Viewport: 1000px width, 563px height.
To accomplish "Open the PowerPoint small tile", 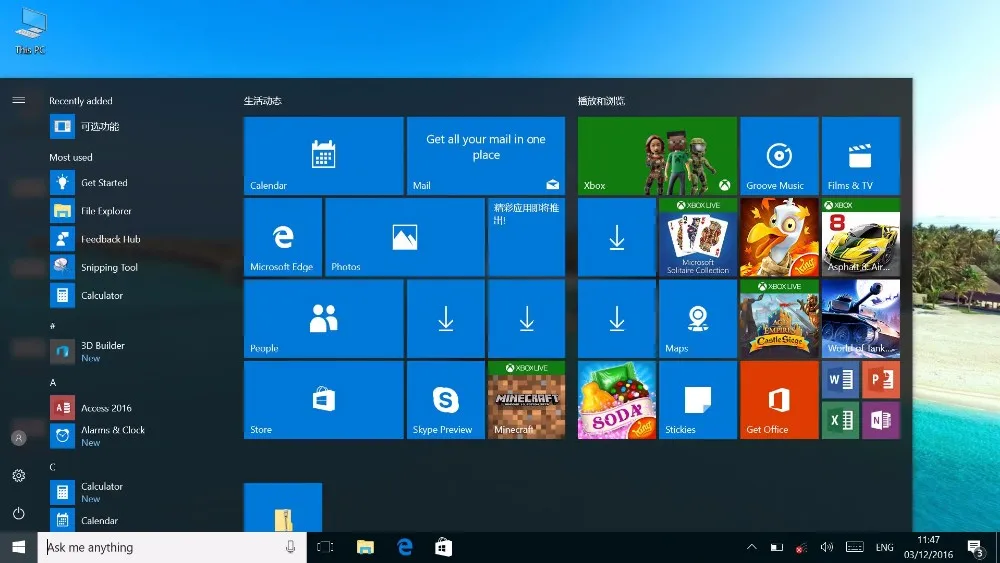I will click(x=881, y=380).
